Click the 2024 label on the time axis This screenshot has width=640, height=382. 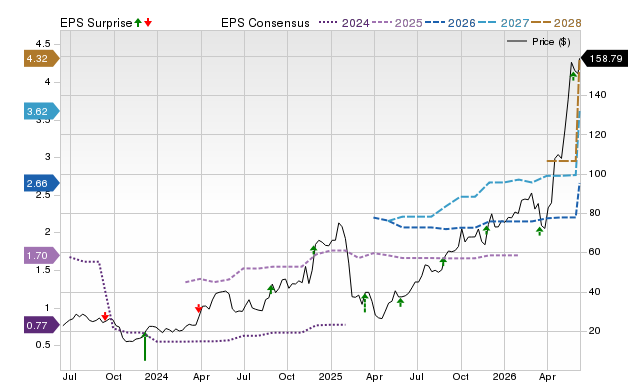[x=156, y=376]
